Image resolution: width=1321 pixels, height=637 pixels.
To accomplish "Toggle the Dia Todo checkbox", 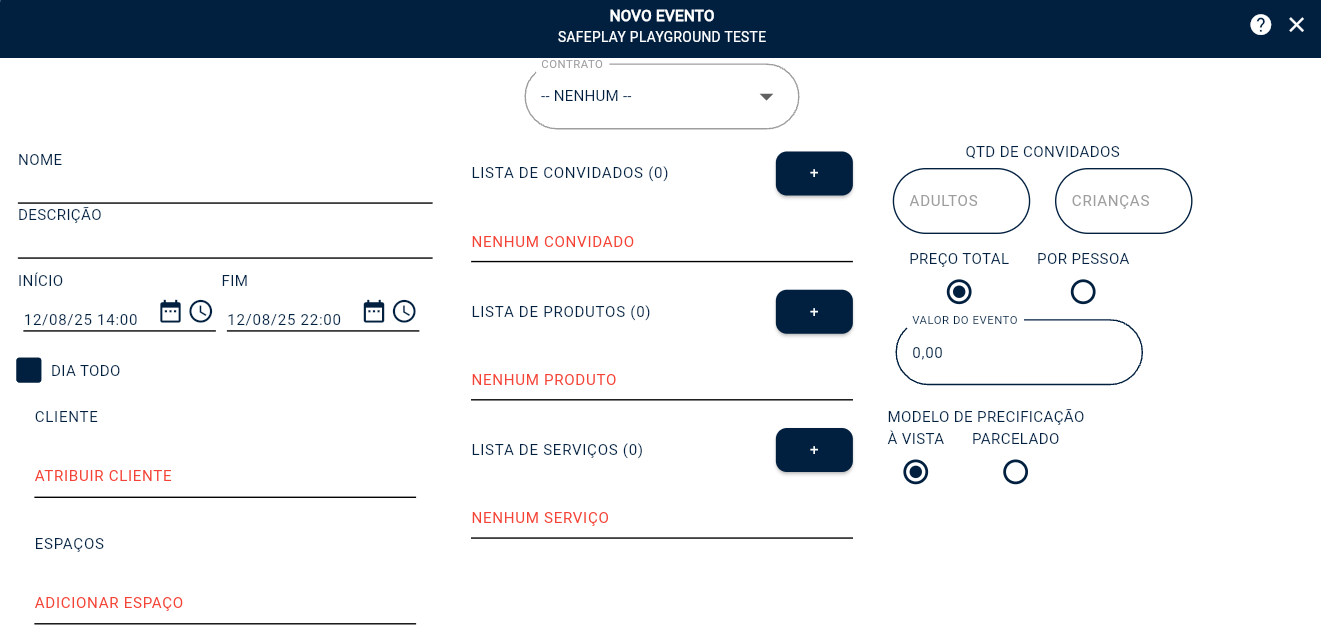I will pos(29,370).
